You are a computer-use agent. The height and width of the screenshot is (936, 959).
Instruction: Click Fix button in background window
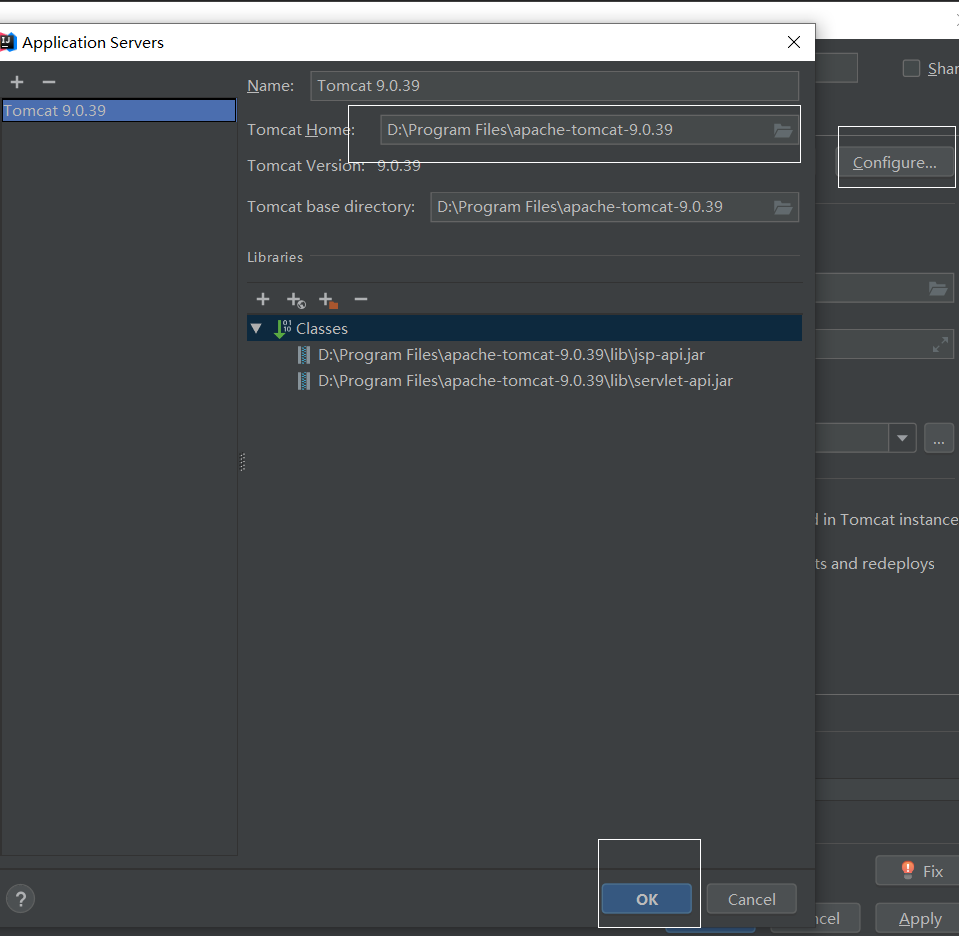tap(917, 871)
